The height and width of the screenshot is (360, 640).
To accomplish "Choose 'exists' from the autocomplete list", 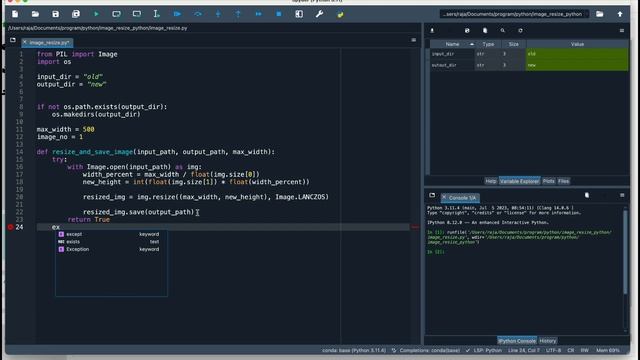I will coord(111,242).
